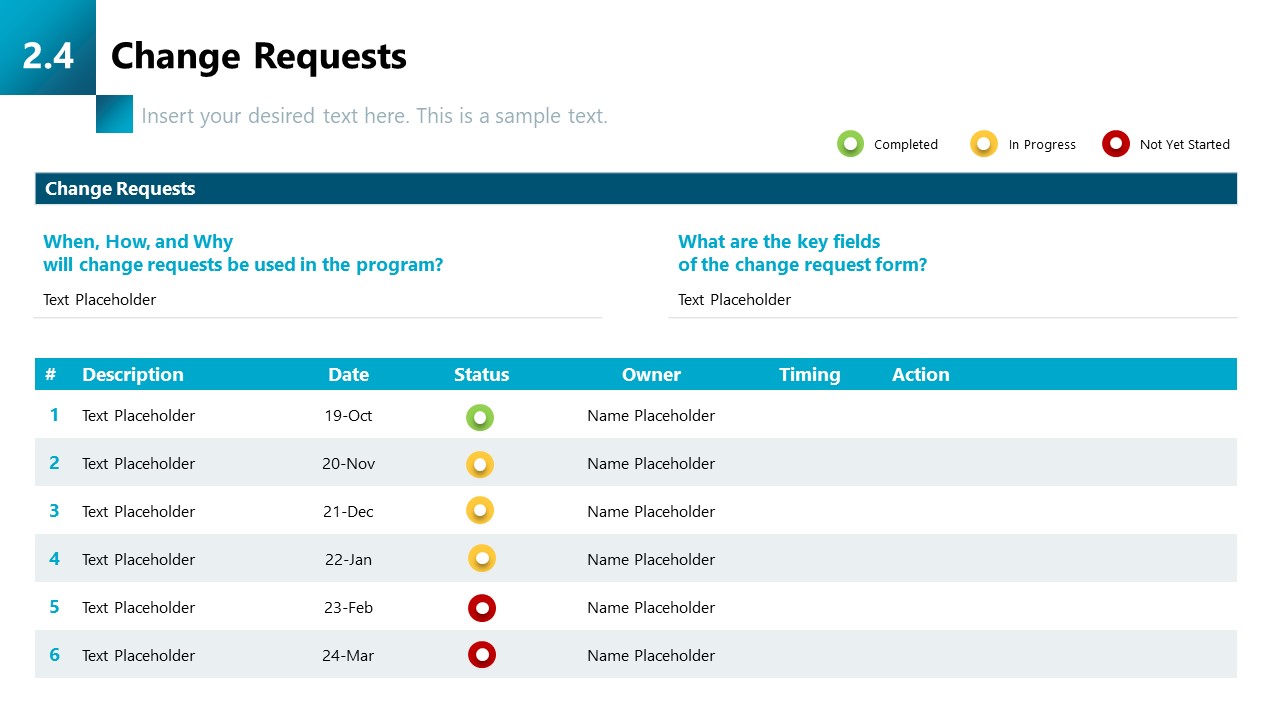
Task: Select the yellow status icon for 22-Jan
Action: 482,558
